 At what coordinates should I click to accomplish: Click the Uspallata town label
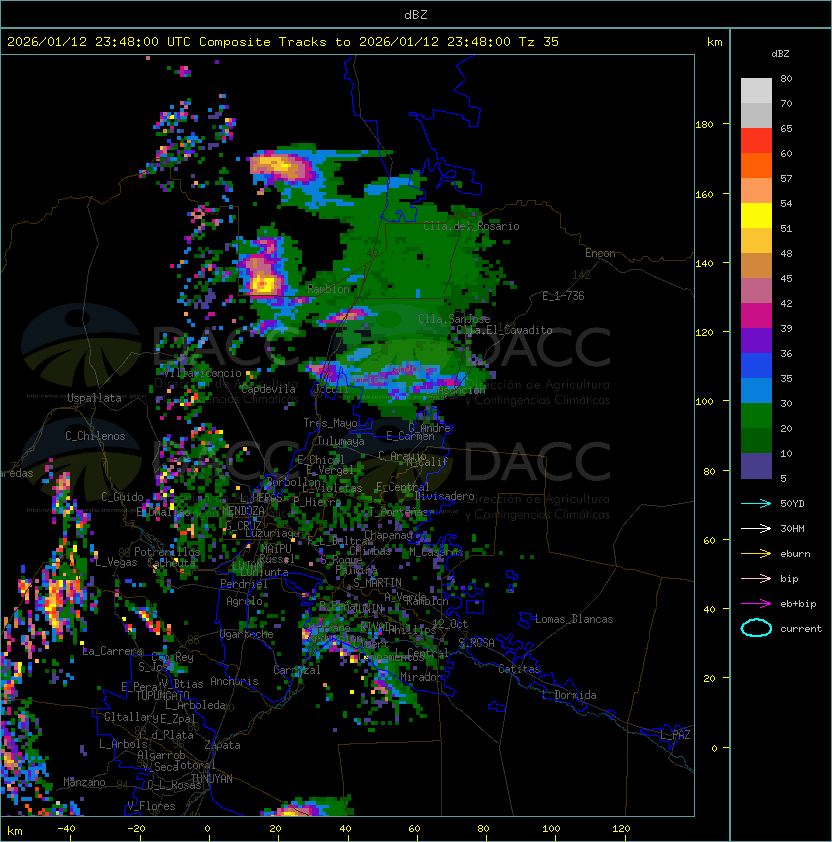click(x=94, y=398)
